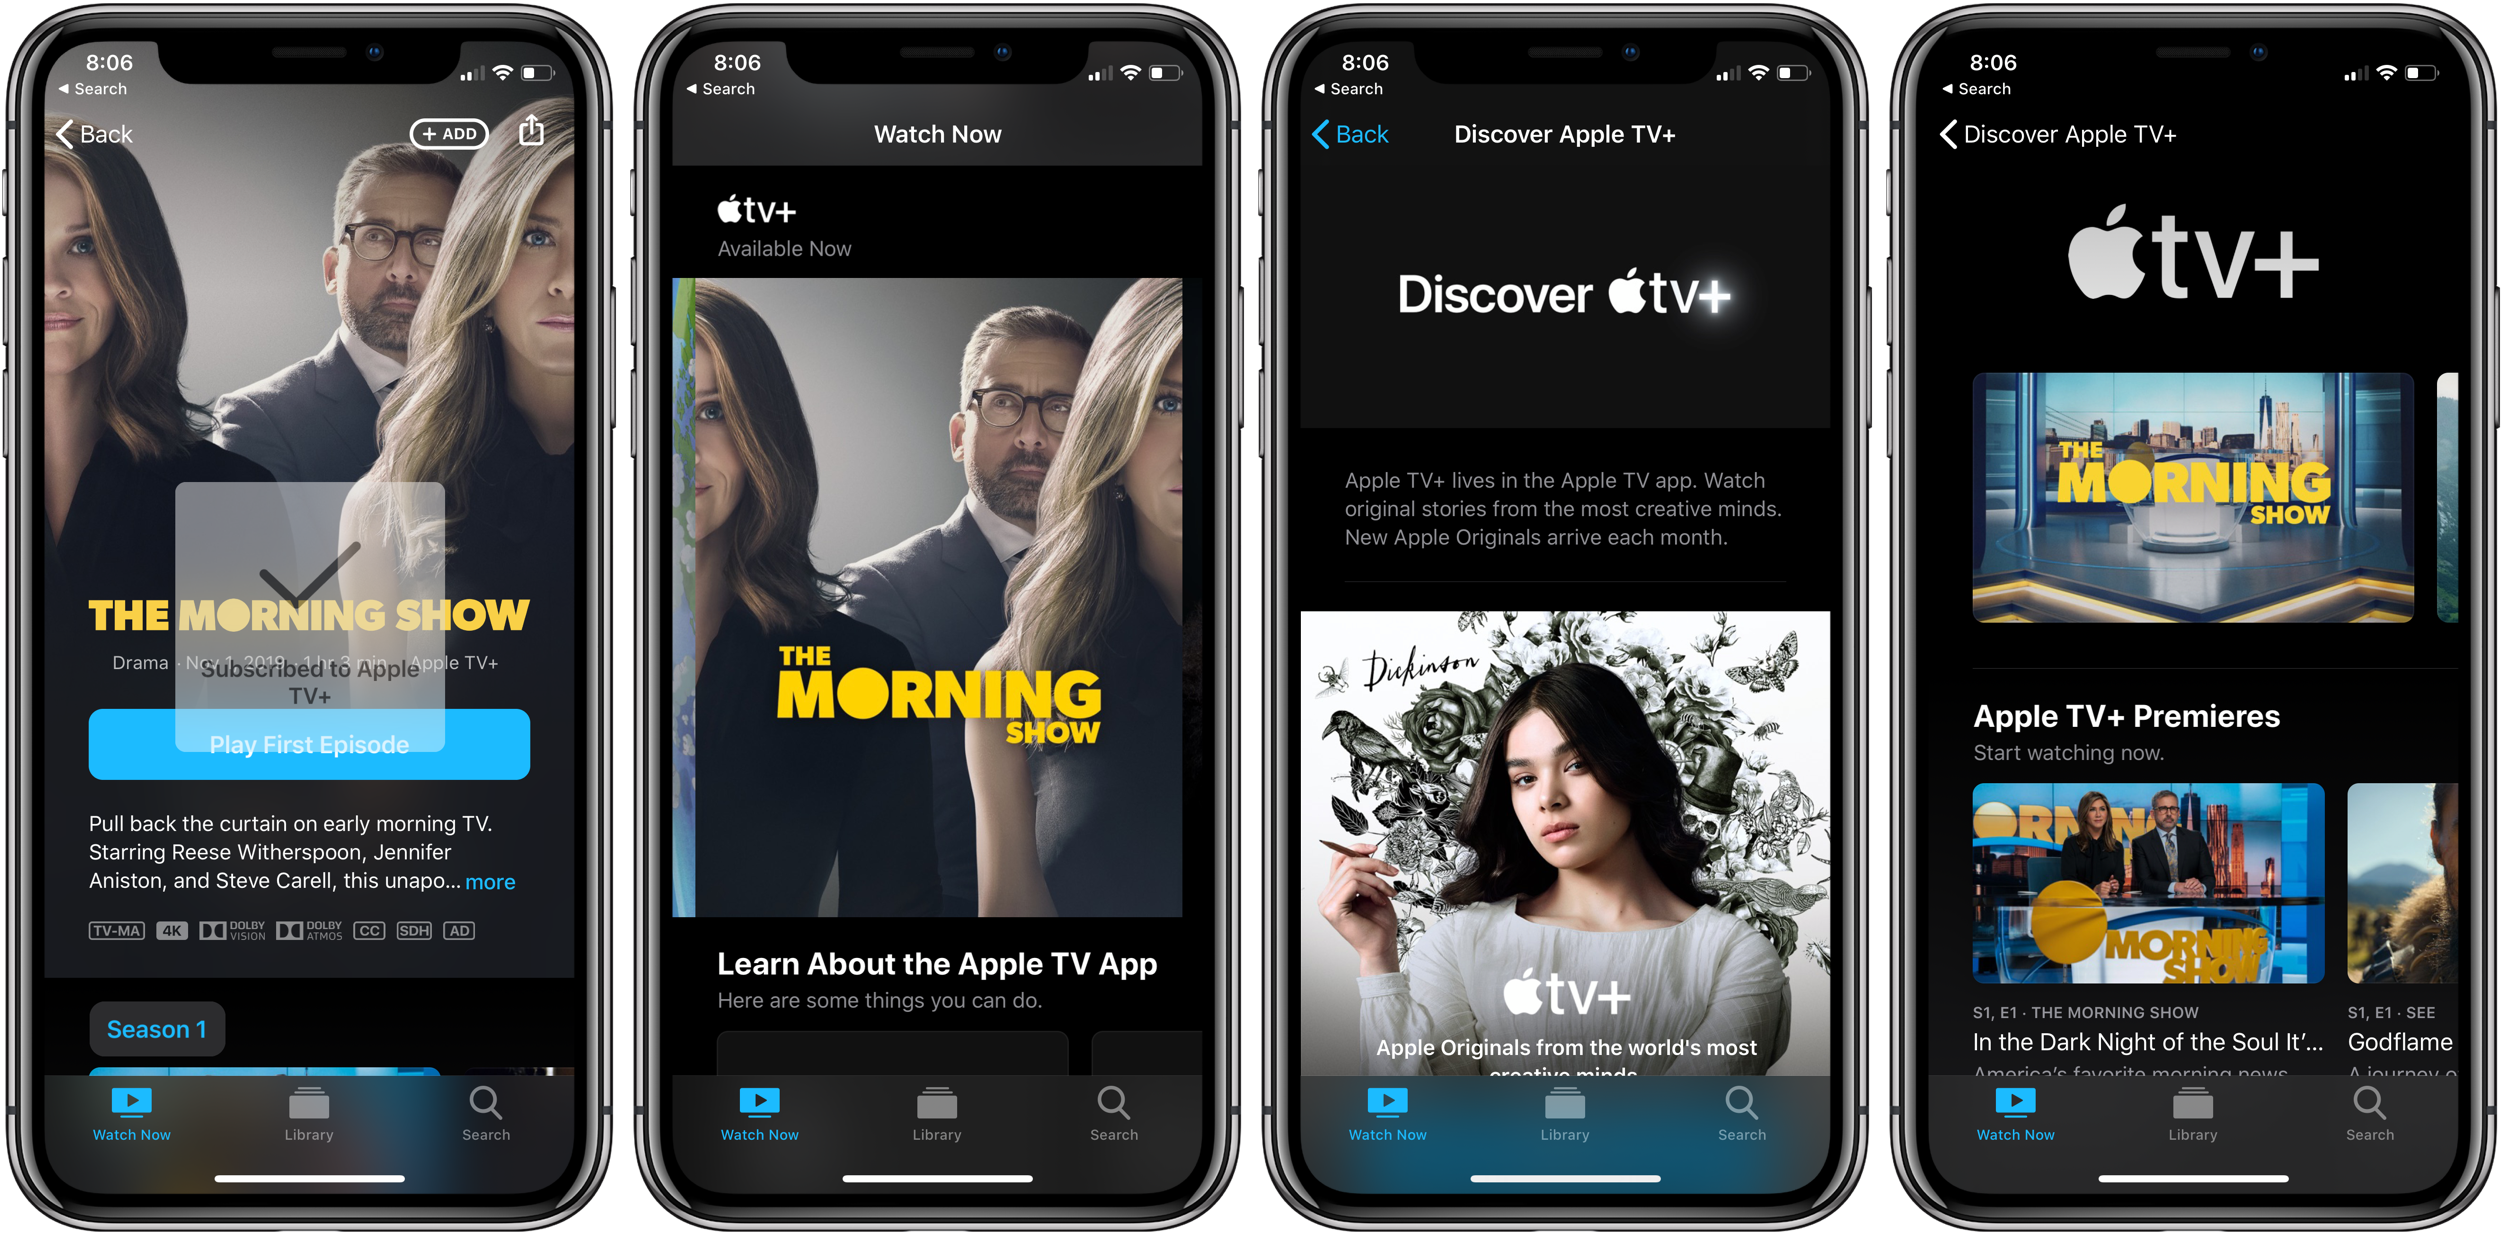The height and width of the screenshot is (1234, 2504).
Task: Tap the Back chevron on Discover Apple TV+
Action: pos(1308,136)
